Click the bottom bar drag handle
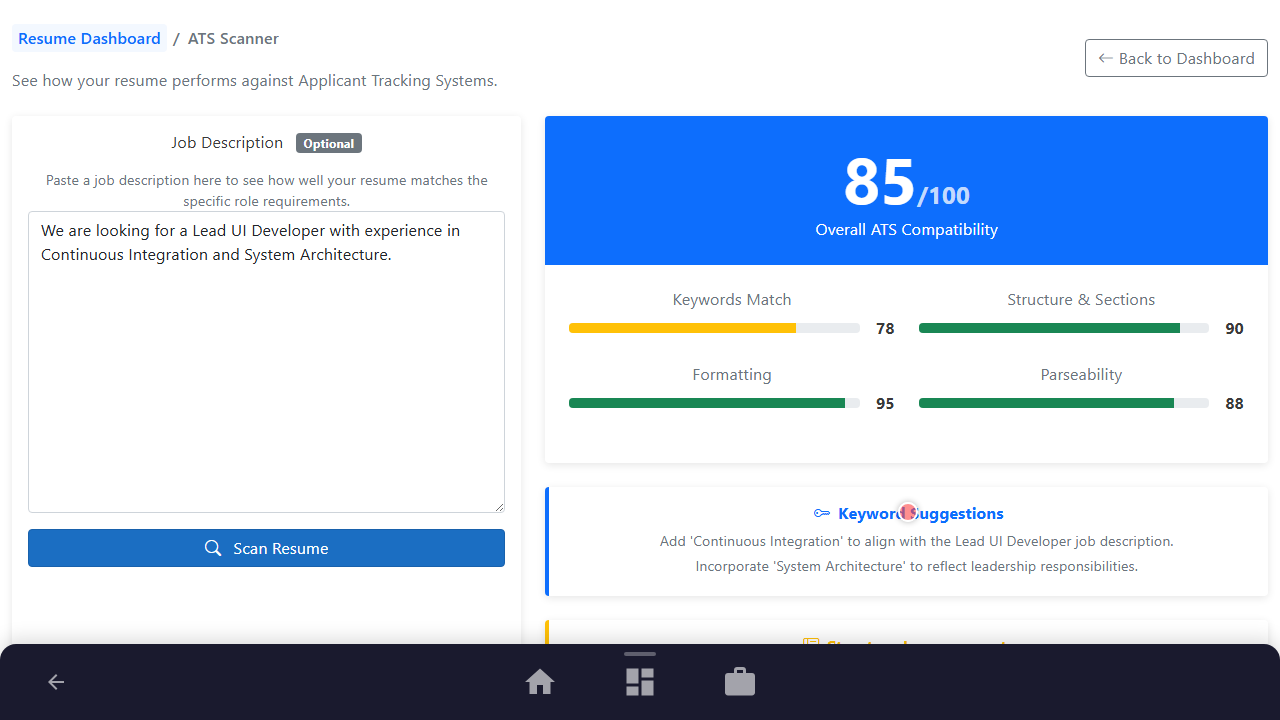 coord(640,654)
